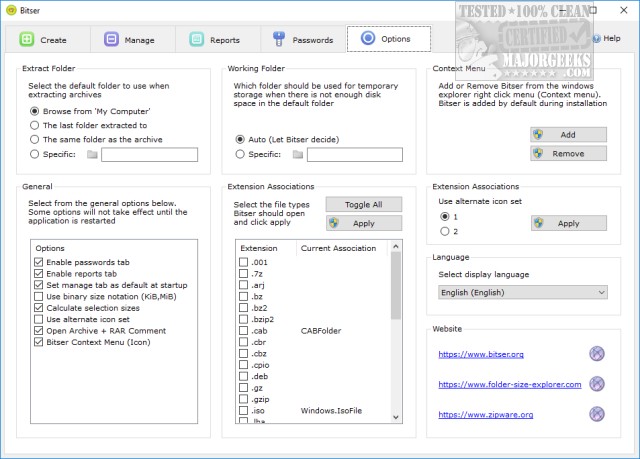Open the https://www.folder-size-explorer.com link

[510, 384]
